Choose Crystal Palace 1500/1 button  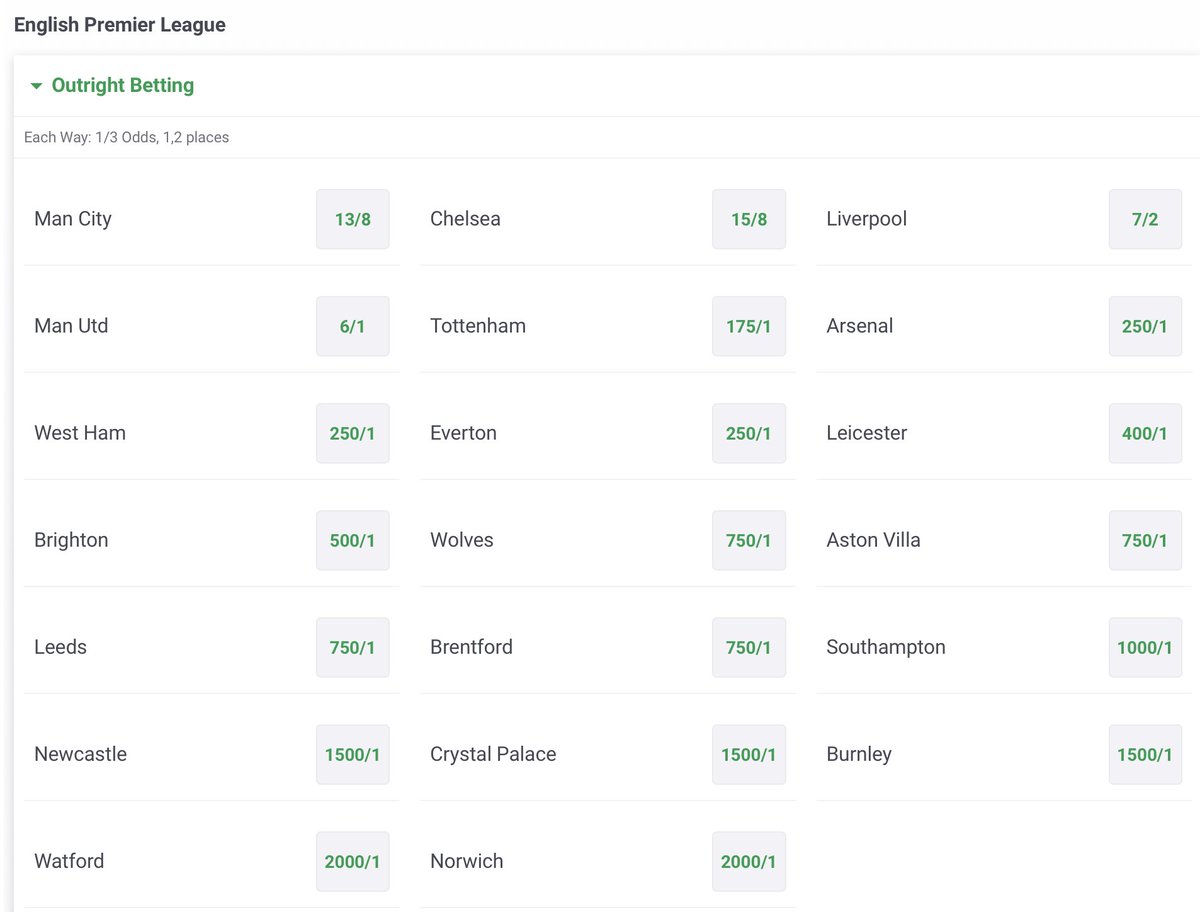tap(748, 754)
